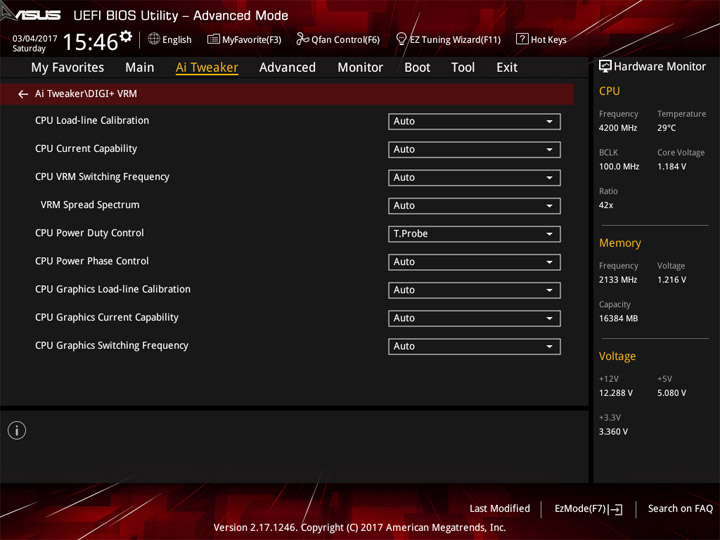Select CPU Current Capability label
720x540 pixels.
[x=86, y=149]
